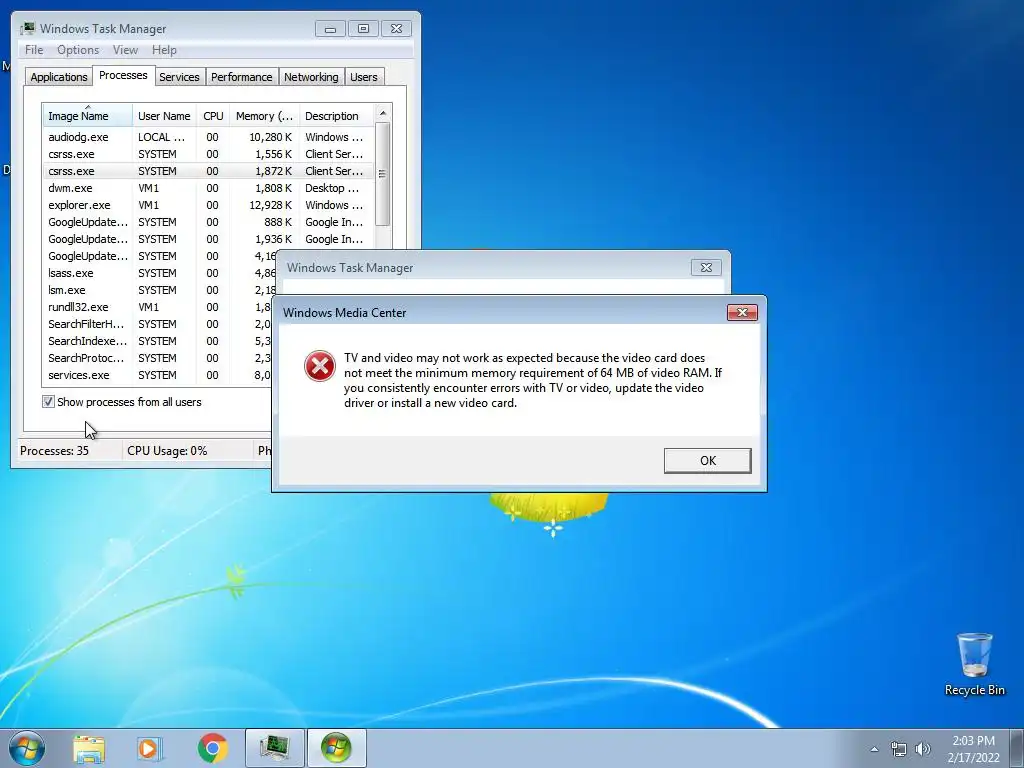Open Windows Explorer from the taskbar
1024x768 pixels.
89,748
